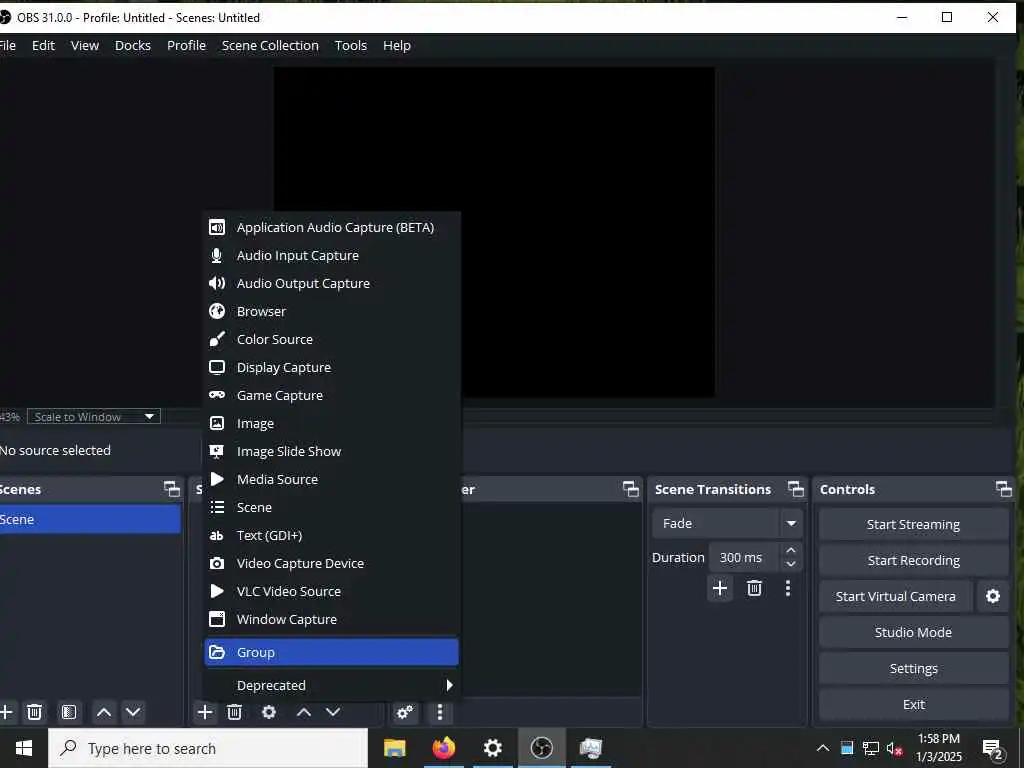
Task: Add a new scene with plus icon
Action: pos(6,712)
